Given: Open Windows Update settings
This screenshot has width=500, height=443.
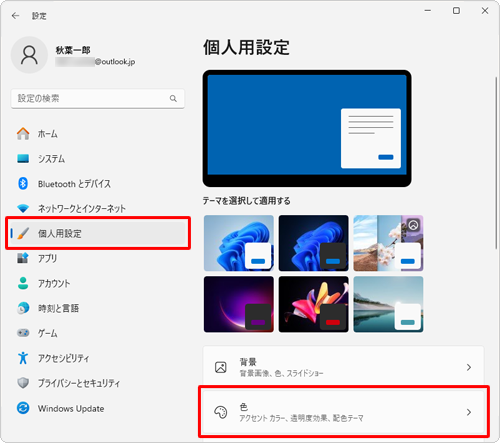Looking at the screenshot, I should (98, 408).
